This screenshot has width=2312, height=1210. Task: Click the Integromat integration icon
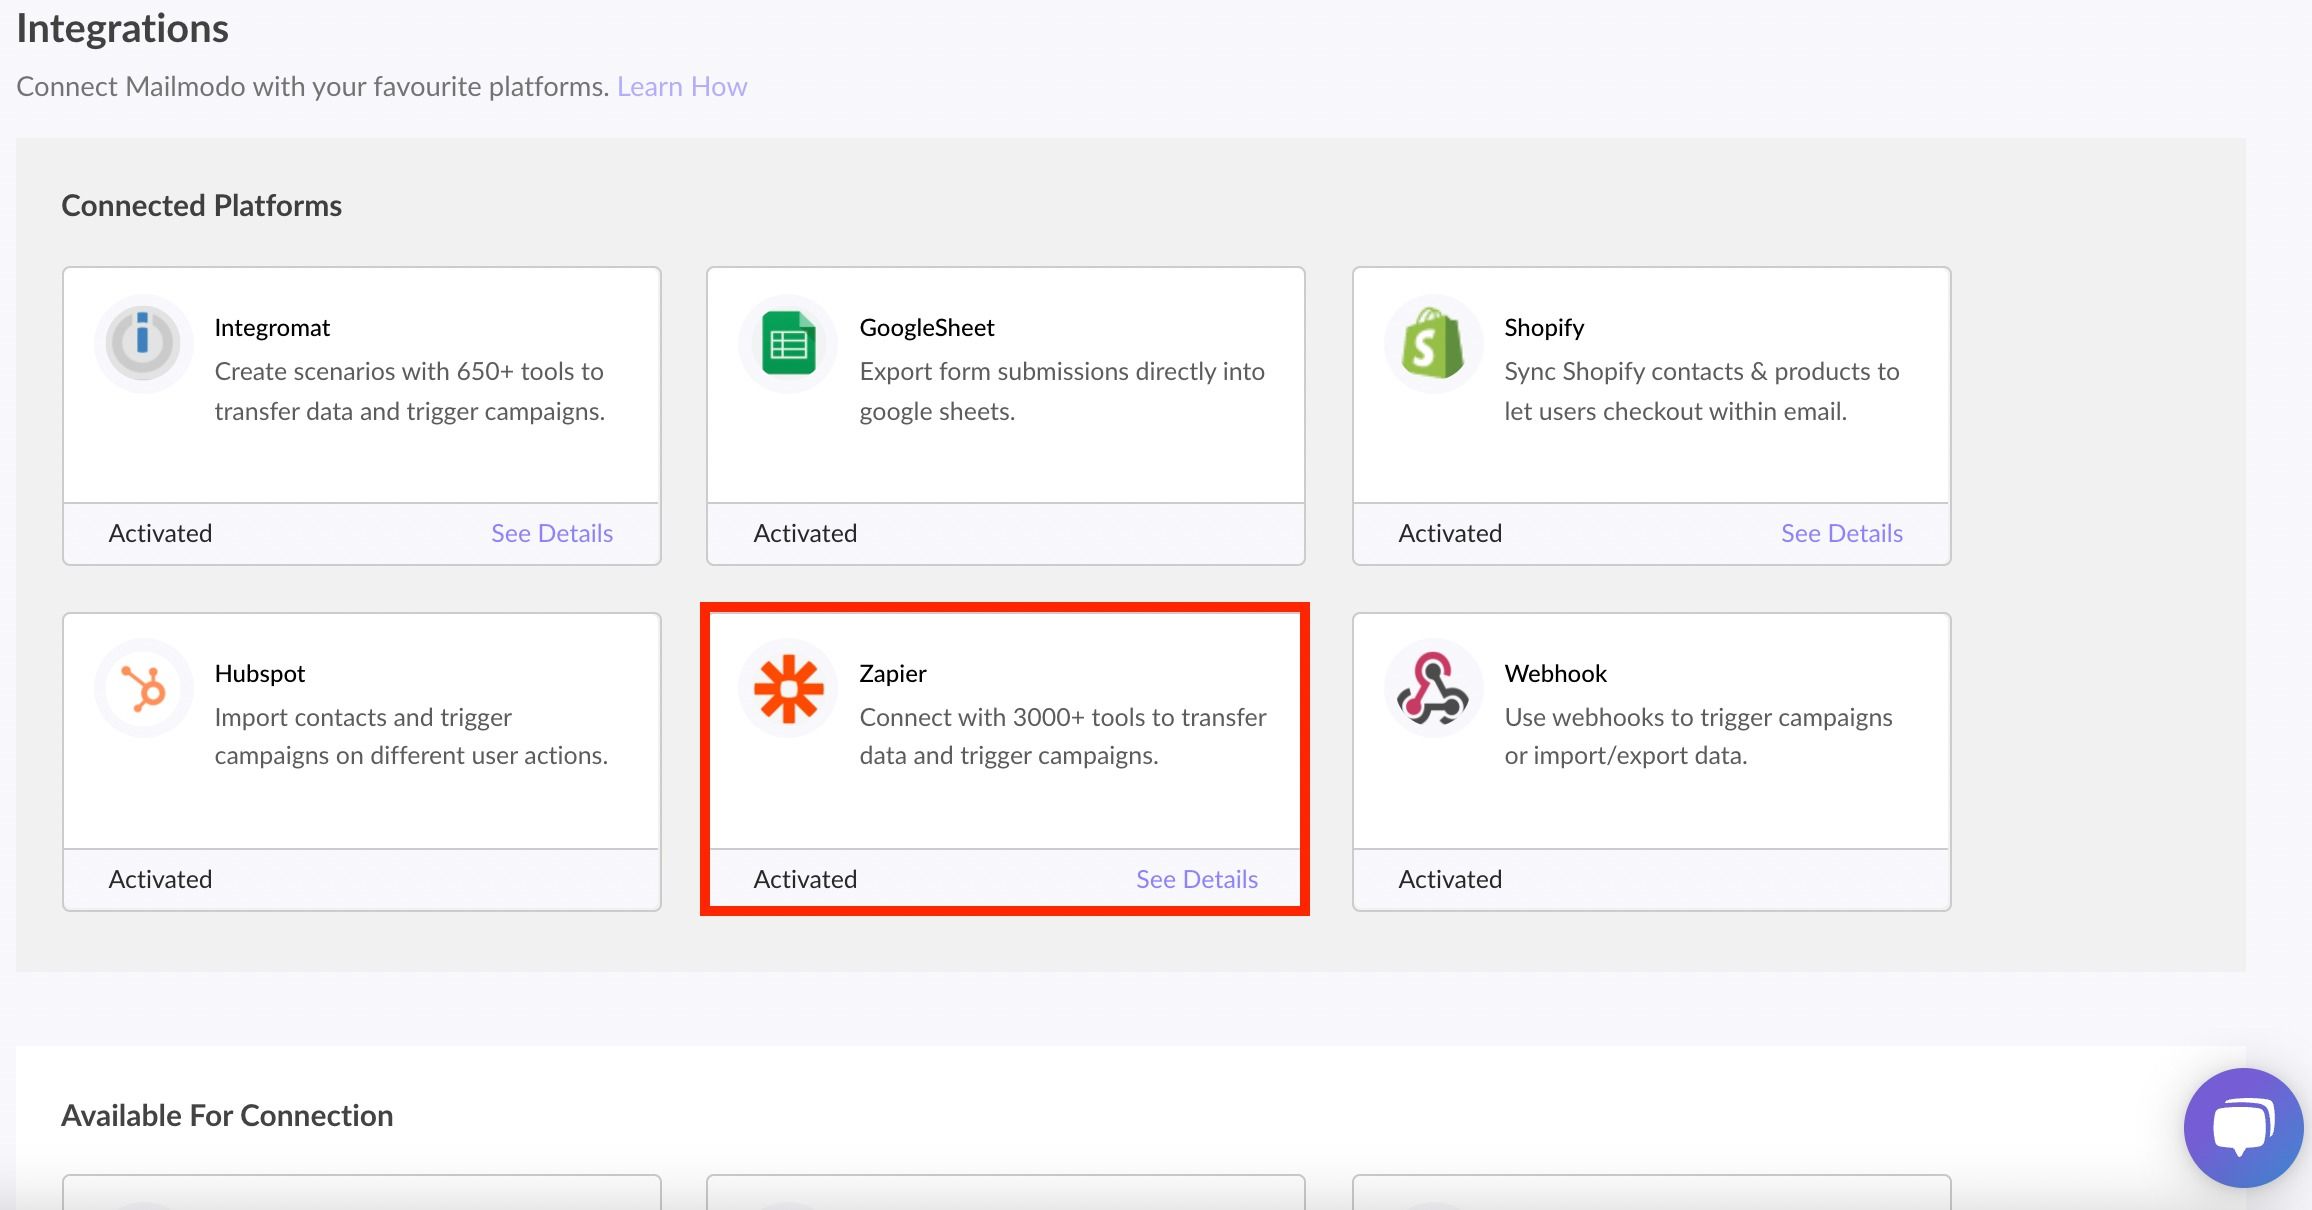(143, 343)
